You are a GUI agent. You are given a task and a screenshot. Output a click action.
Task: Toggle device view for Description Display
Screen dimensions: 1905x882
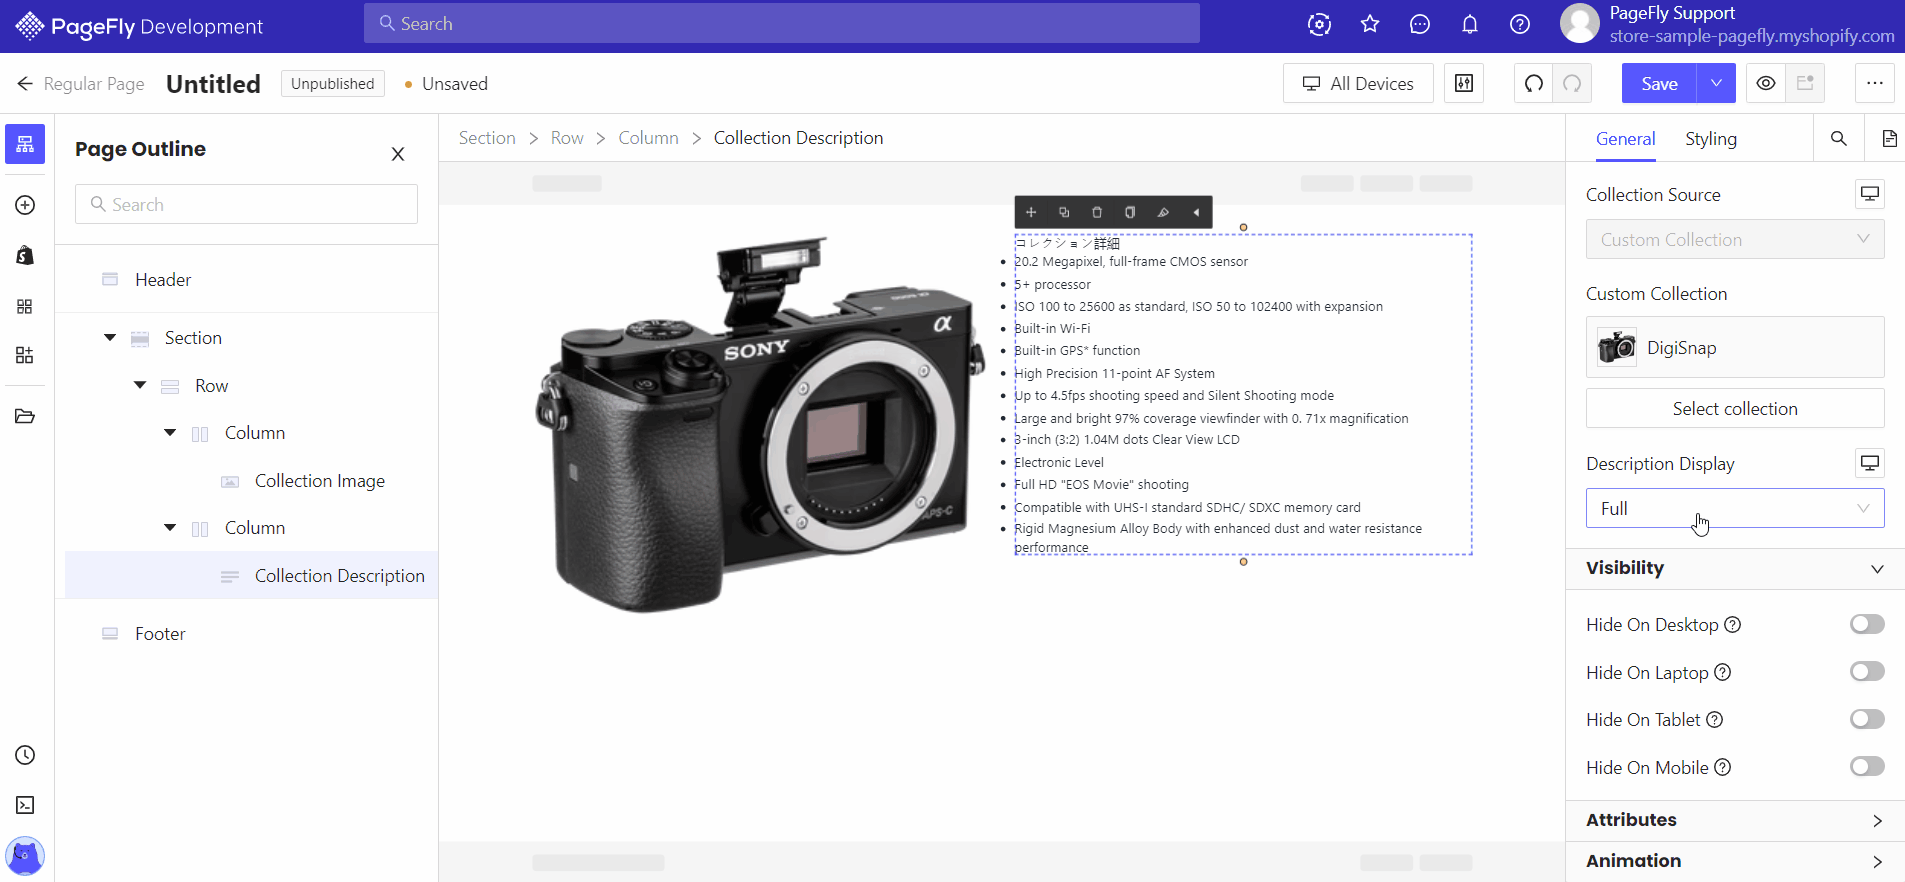tap(1870, 462)
